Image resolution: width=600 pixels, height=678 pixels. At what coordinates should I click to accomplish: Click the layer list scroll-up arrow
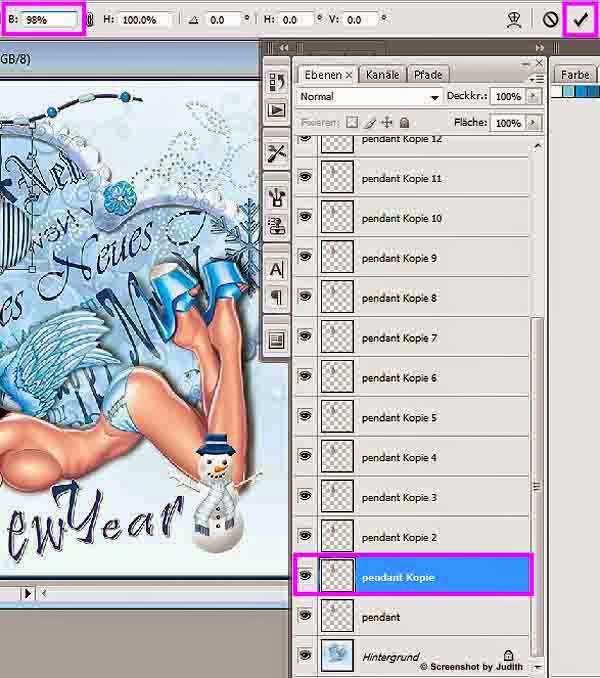[537, 146]
